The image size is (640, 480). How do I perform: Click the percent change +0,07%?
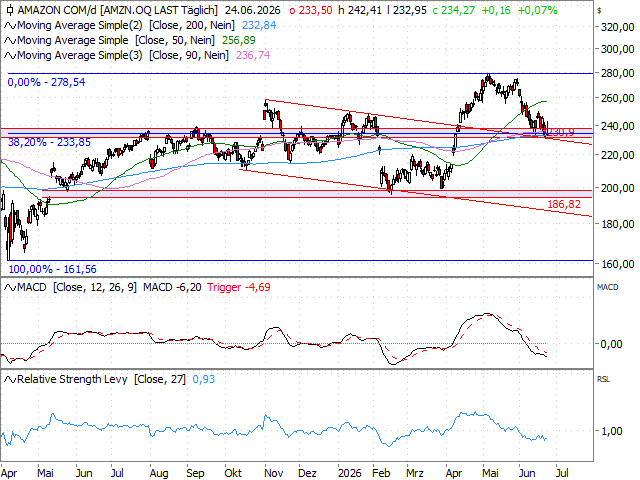(538, 10)
